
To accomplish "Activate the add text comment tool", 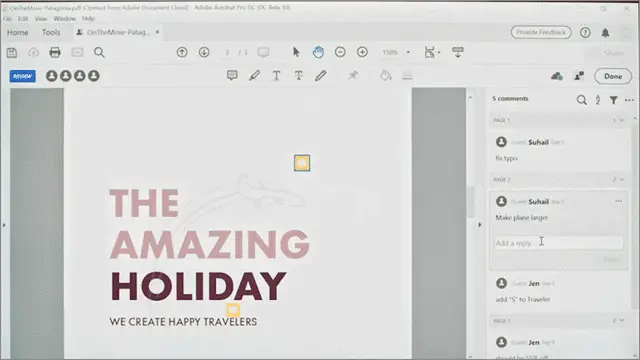I will coord(276,76).
